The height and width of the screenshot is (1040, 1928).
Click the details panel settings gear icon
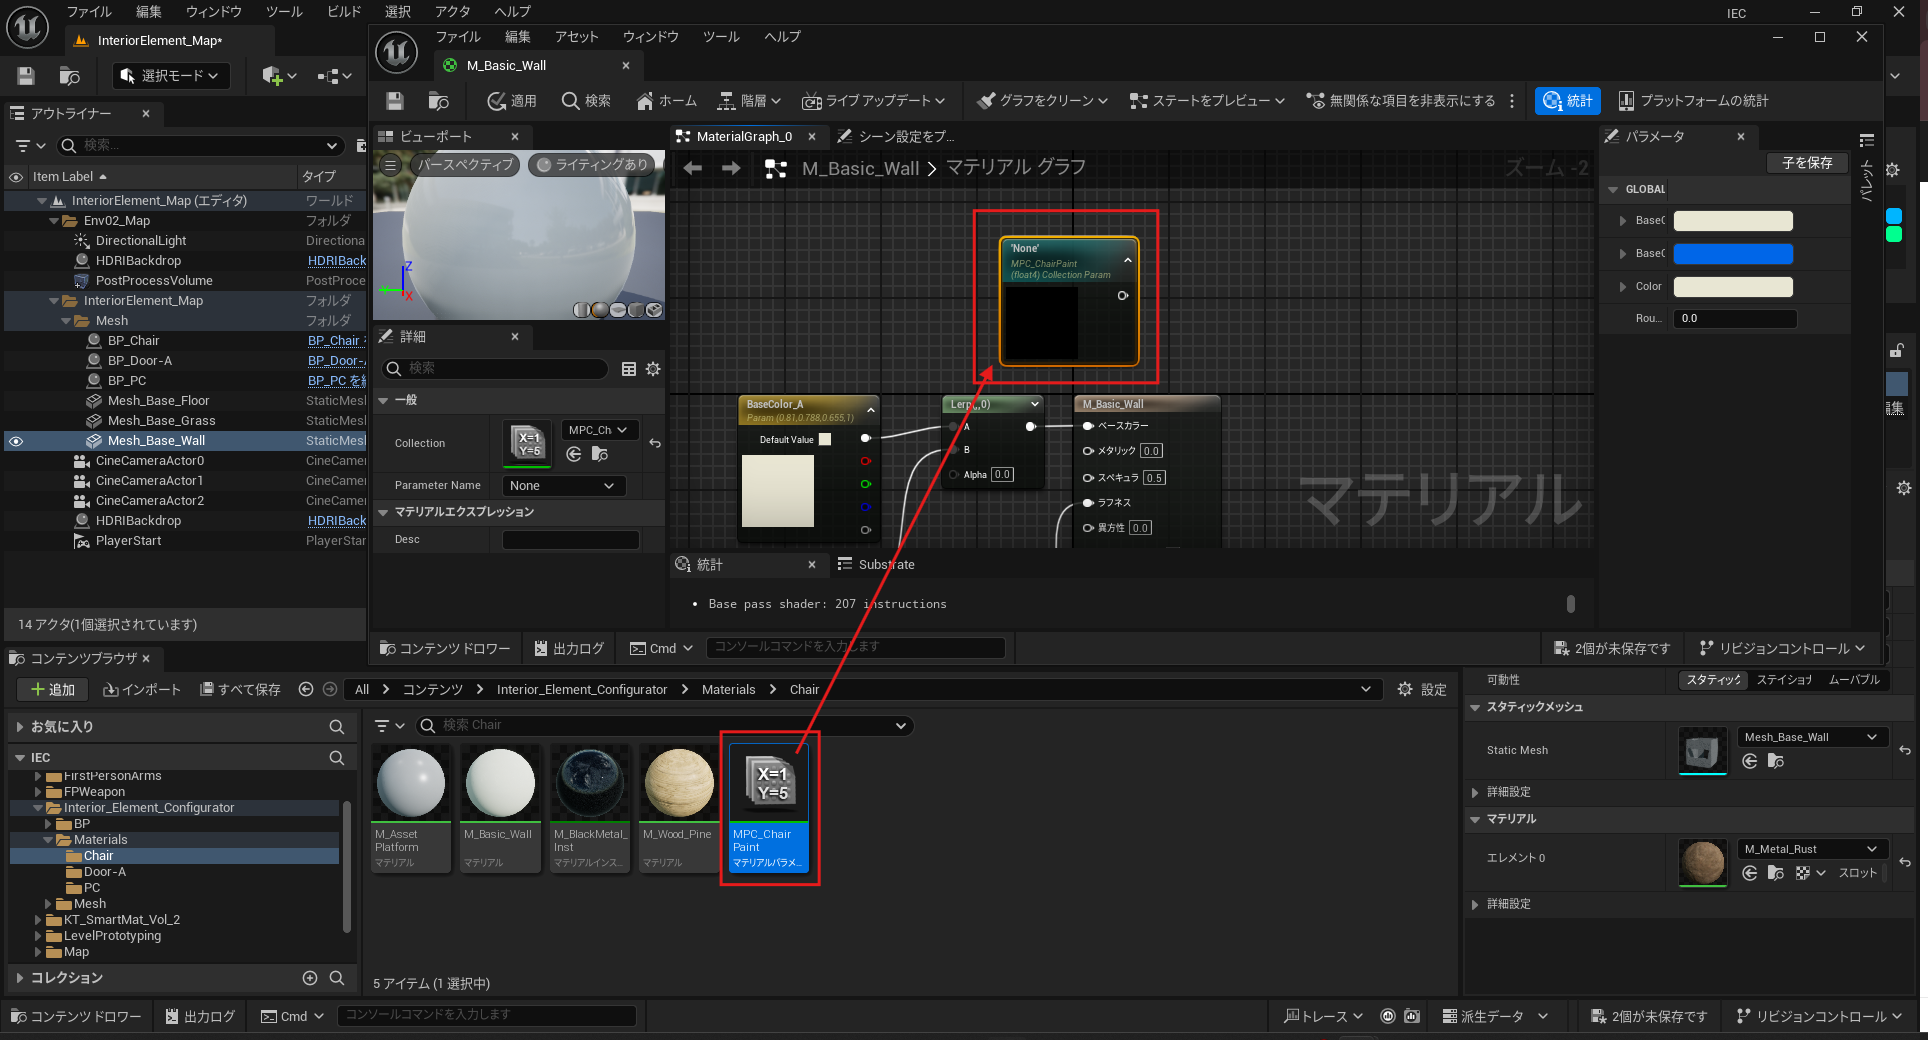653,369
